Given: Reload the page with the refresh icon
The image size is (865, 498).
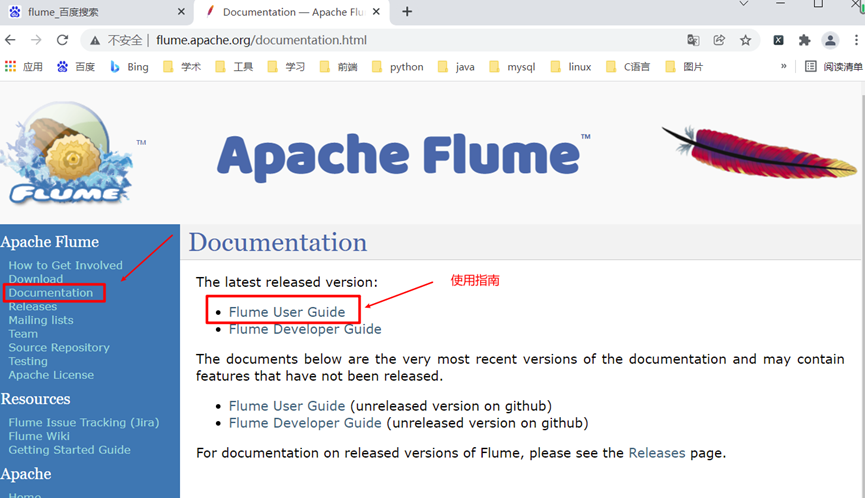Looking at the screenshot, I should coord(62,40).
